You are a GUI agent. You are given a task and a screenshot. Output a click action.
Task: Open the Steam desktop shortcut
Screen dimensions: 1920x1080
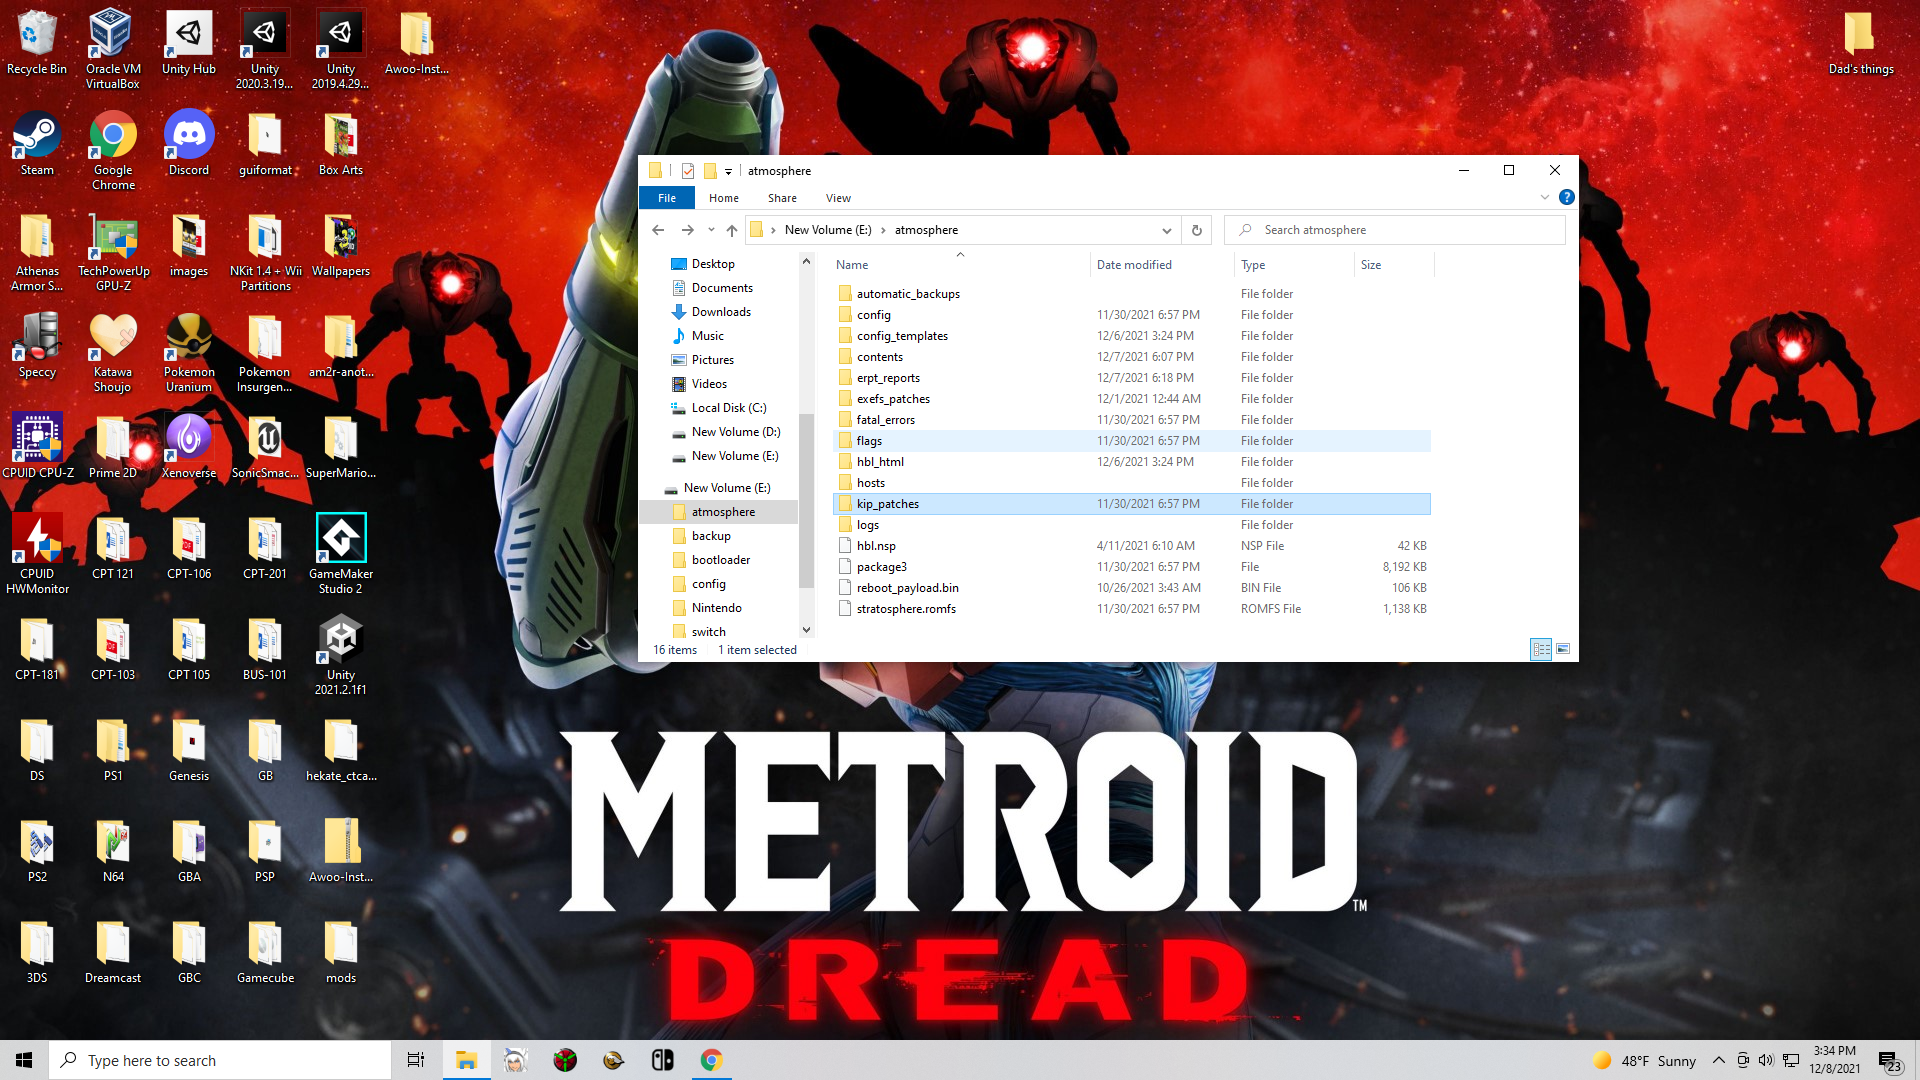tap(37, 144)
